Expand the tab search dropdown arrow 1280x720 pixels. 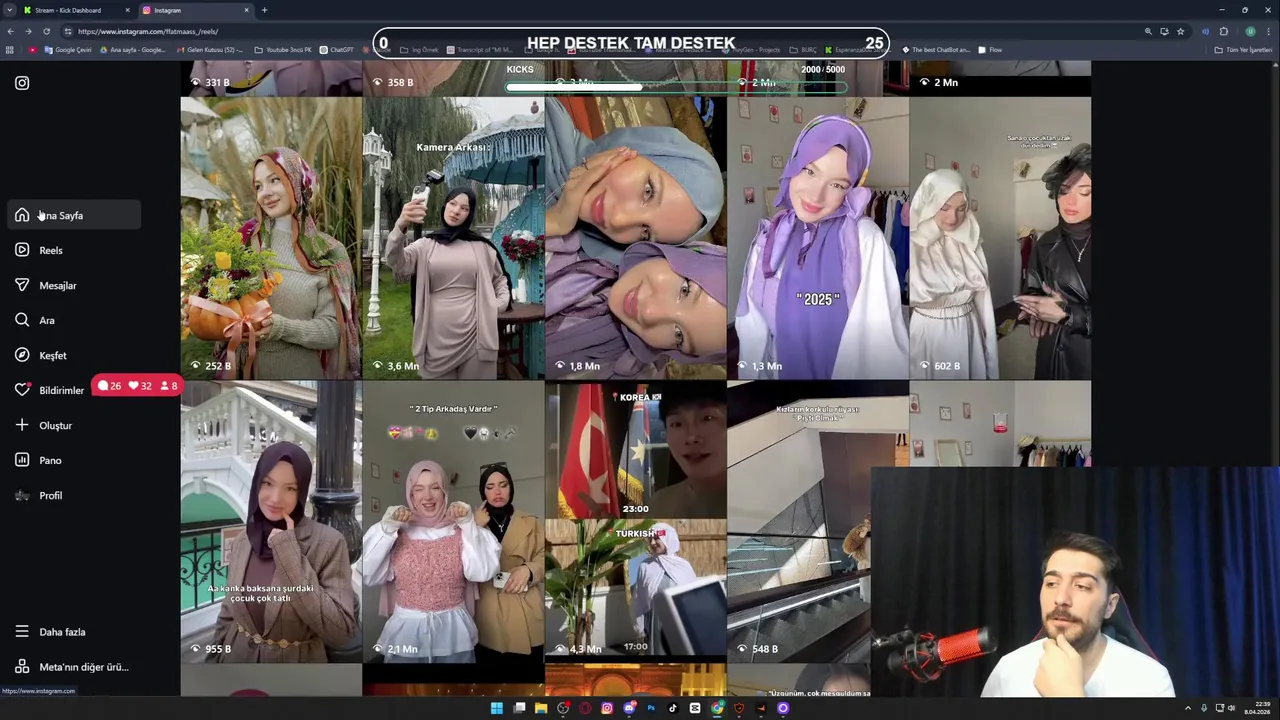pos(10,10)
